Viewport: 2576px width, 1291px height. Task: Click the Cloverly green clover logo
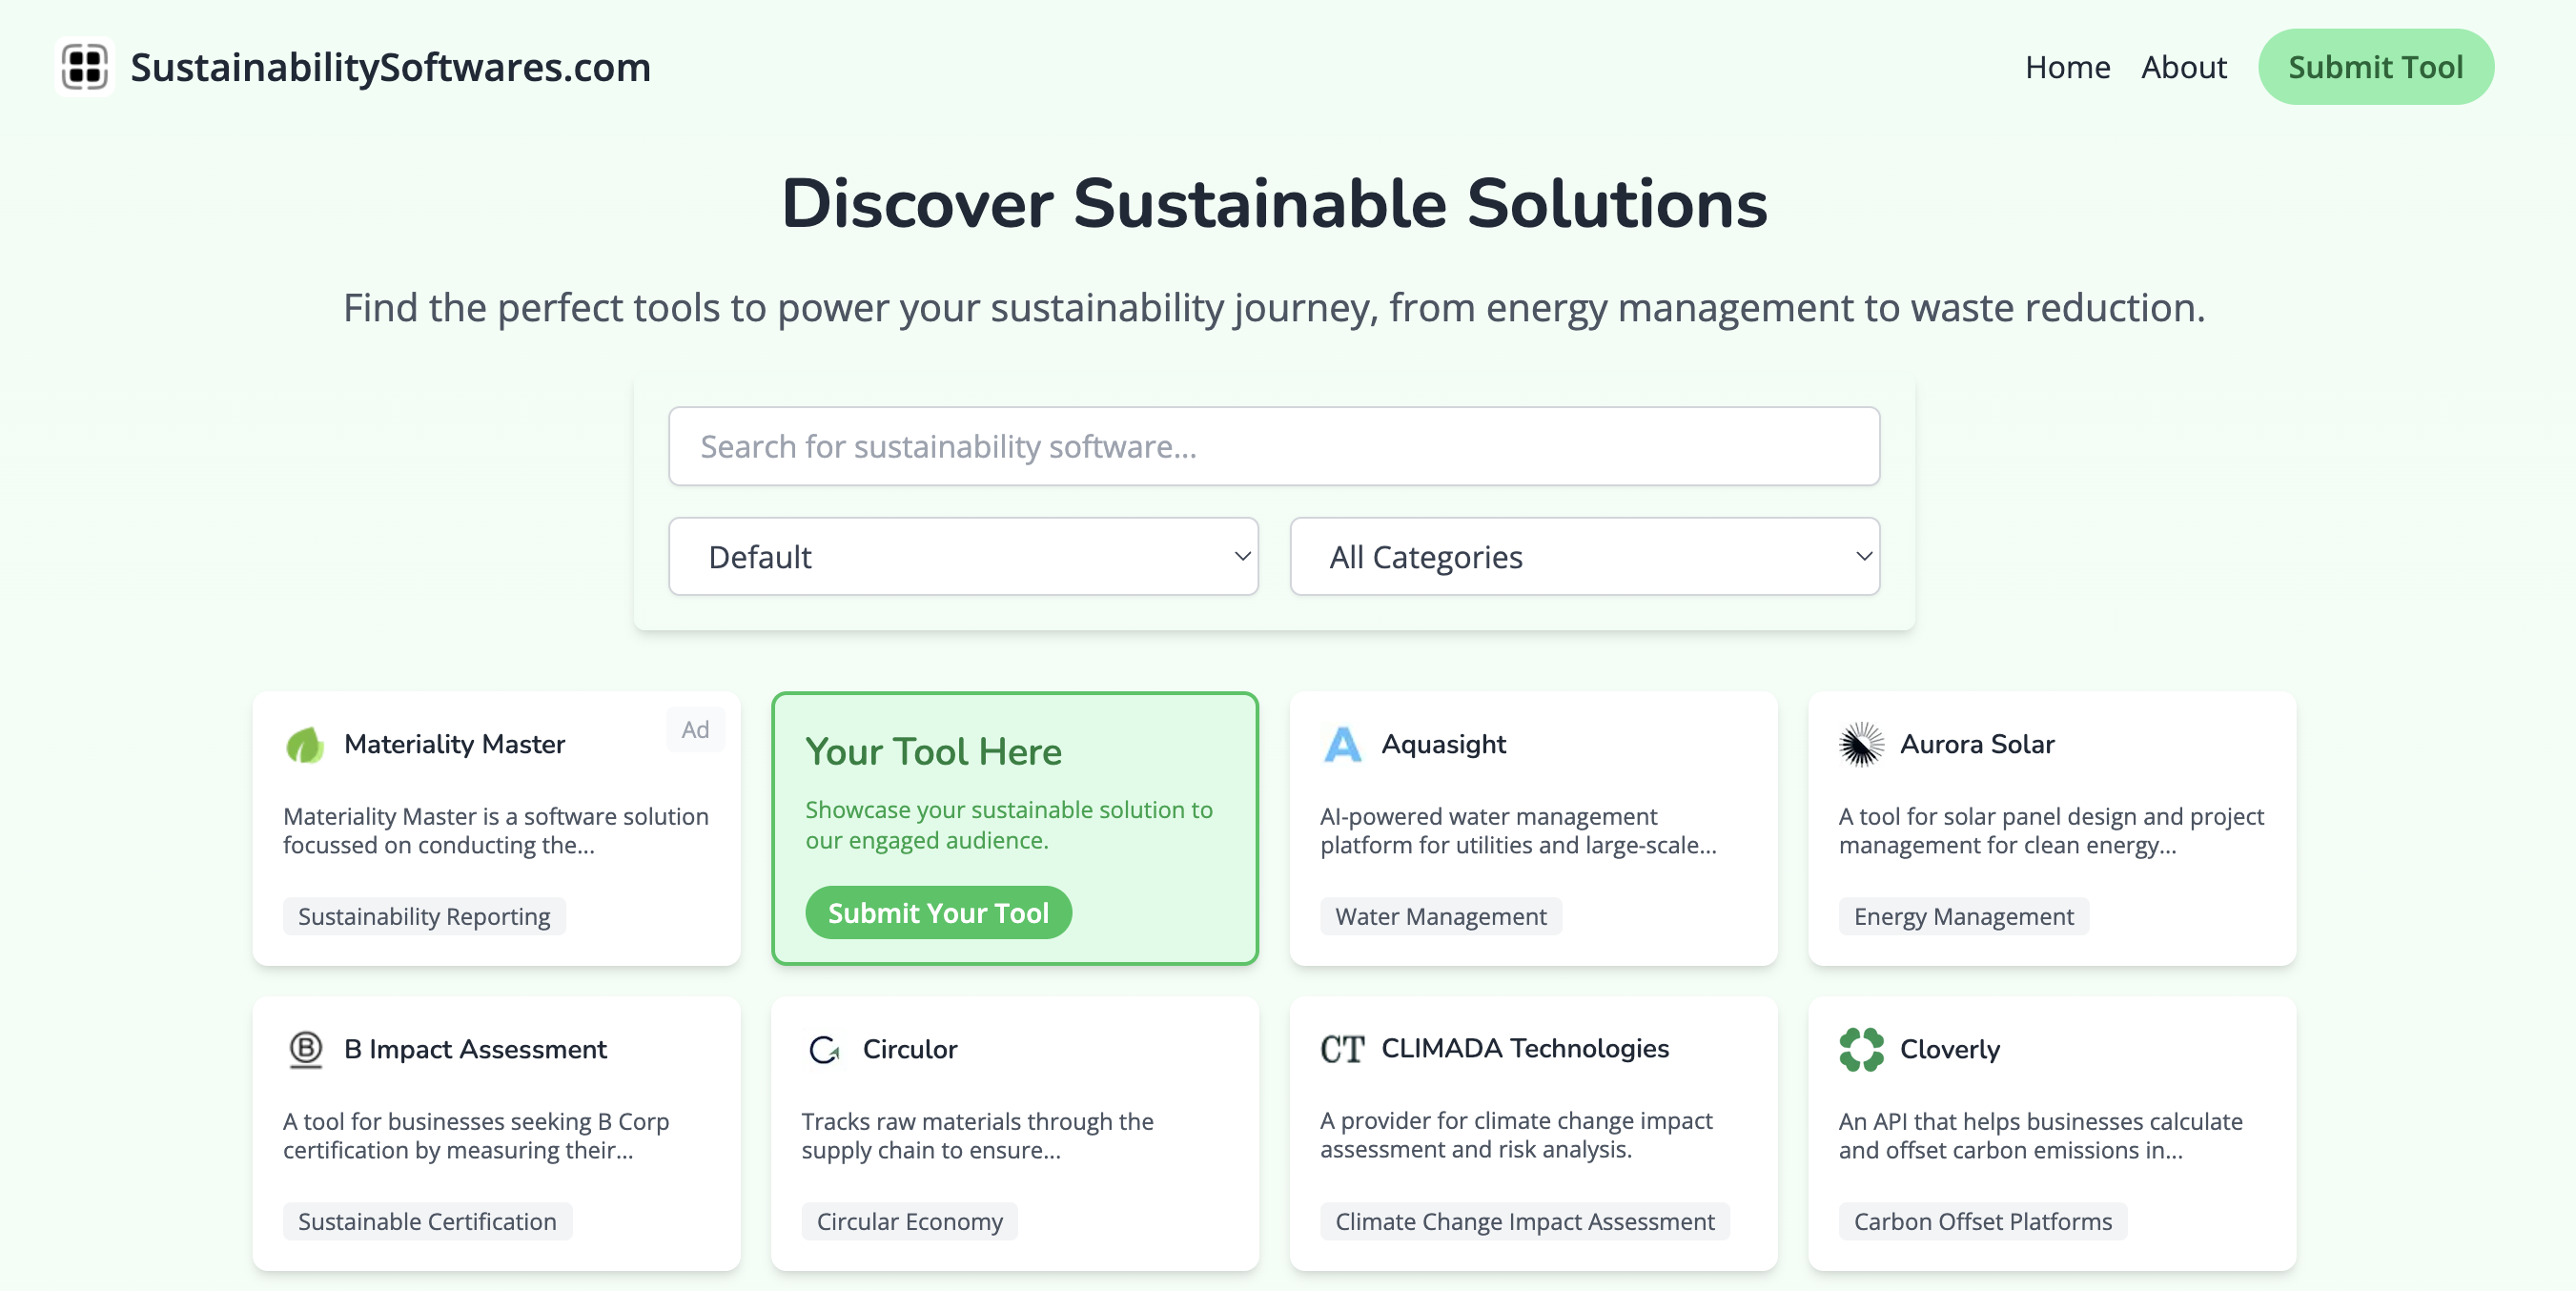pyautogui.click(x=1861, y=1050)
